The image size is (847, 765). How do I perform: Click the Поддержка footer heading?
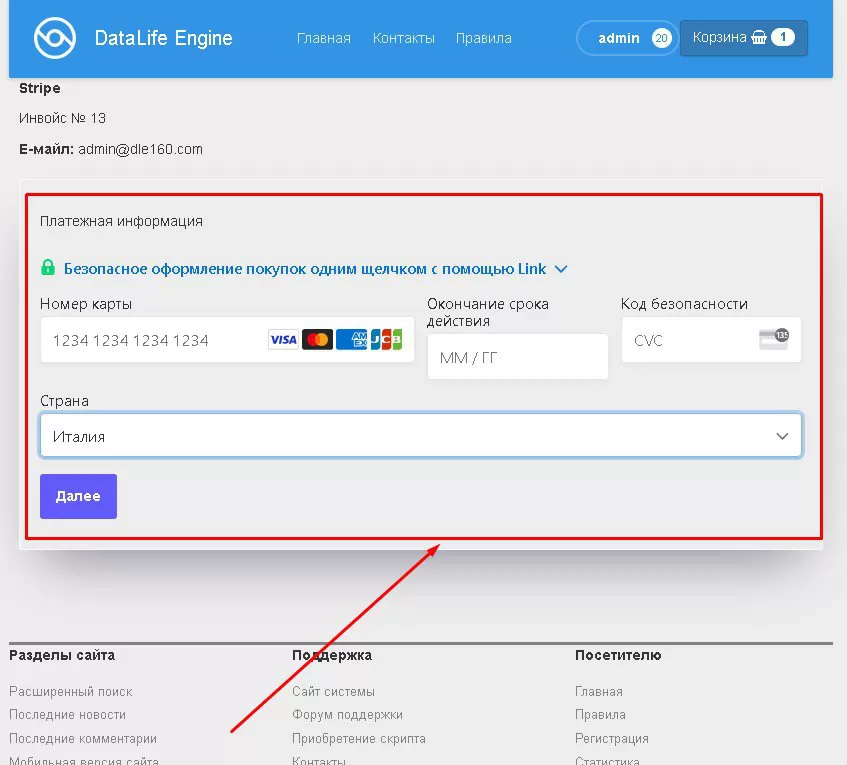tap(332, 655)
